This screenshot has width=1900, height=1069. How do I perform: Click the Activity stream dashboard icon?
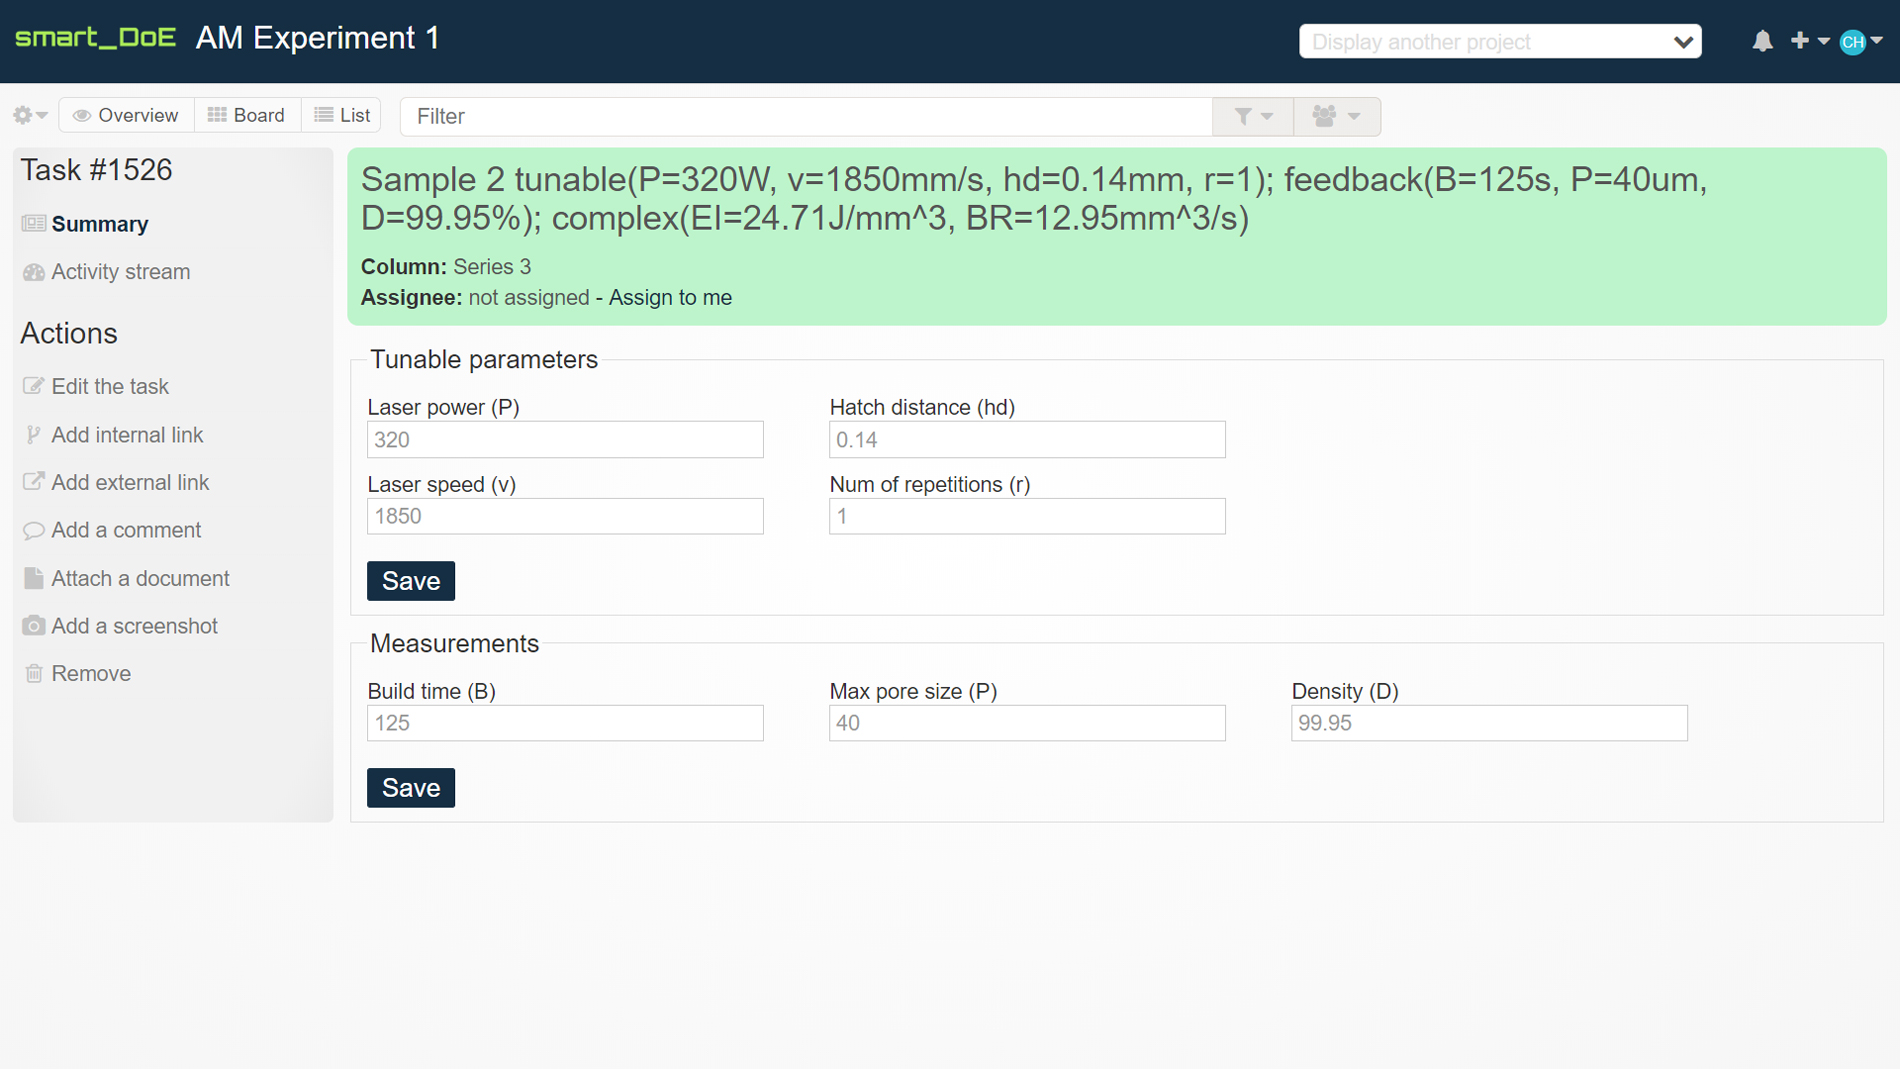click(33, 272)
